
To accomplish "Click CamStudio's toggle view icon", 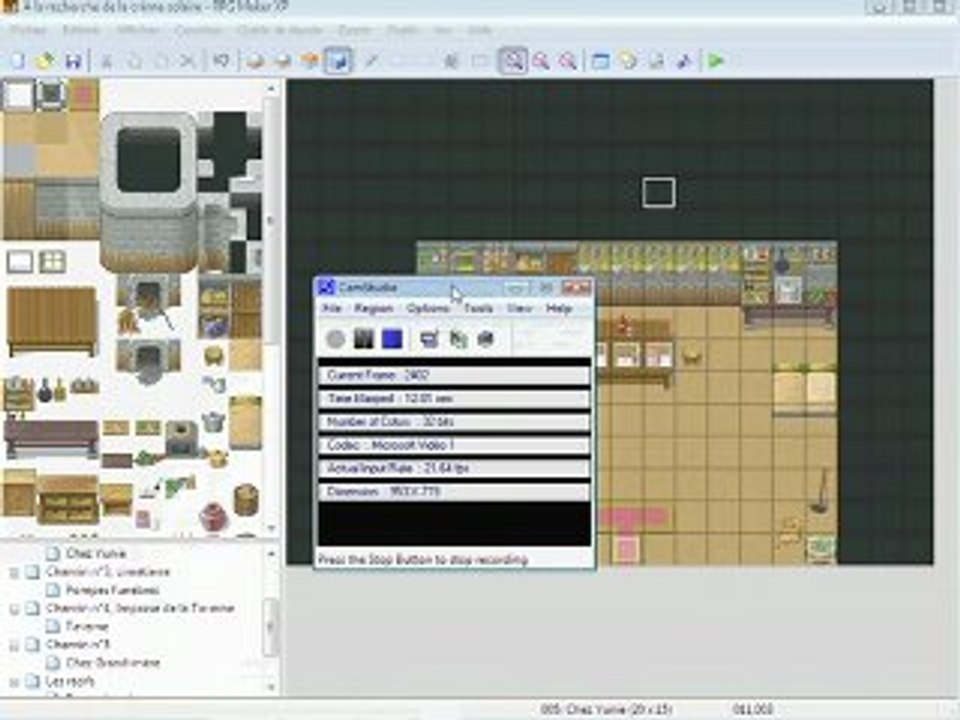I will [x=429, y=339].
